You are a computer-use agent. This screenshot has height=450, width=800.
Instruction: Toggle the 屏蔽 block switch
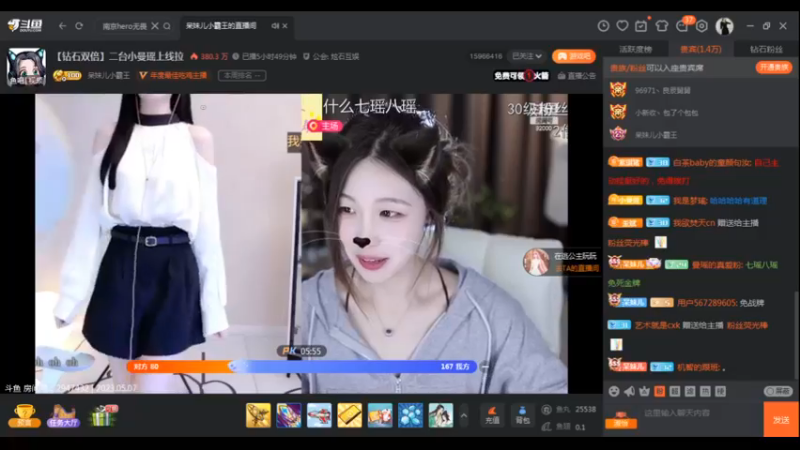pos(778,391)
